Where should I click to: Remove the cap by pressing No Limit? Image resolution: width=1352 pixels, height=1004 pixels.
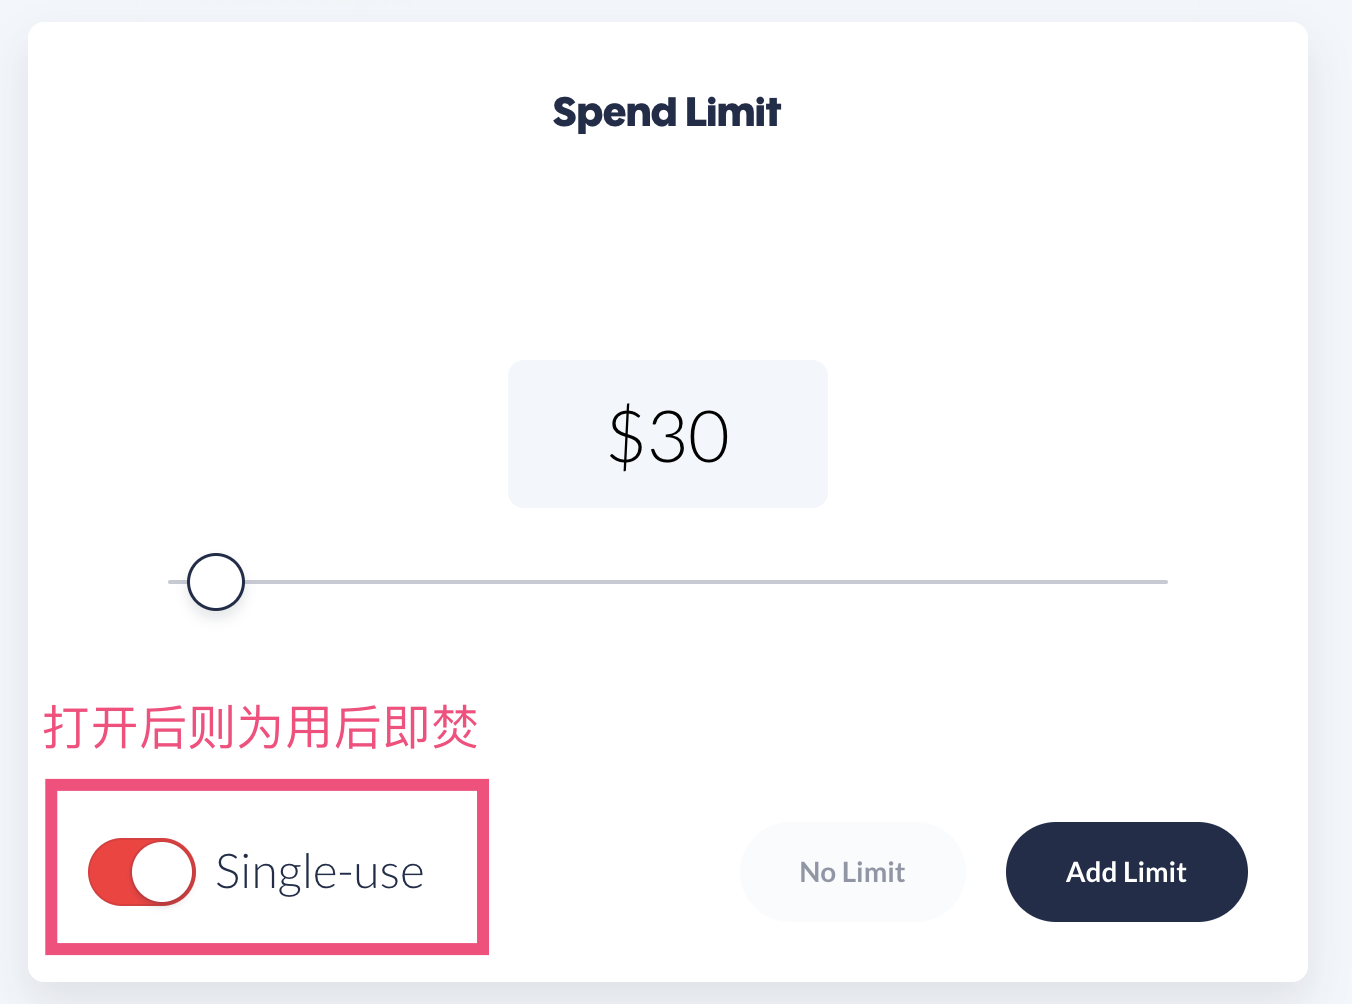pyautogui.click(x=852, y=871)
